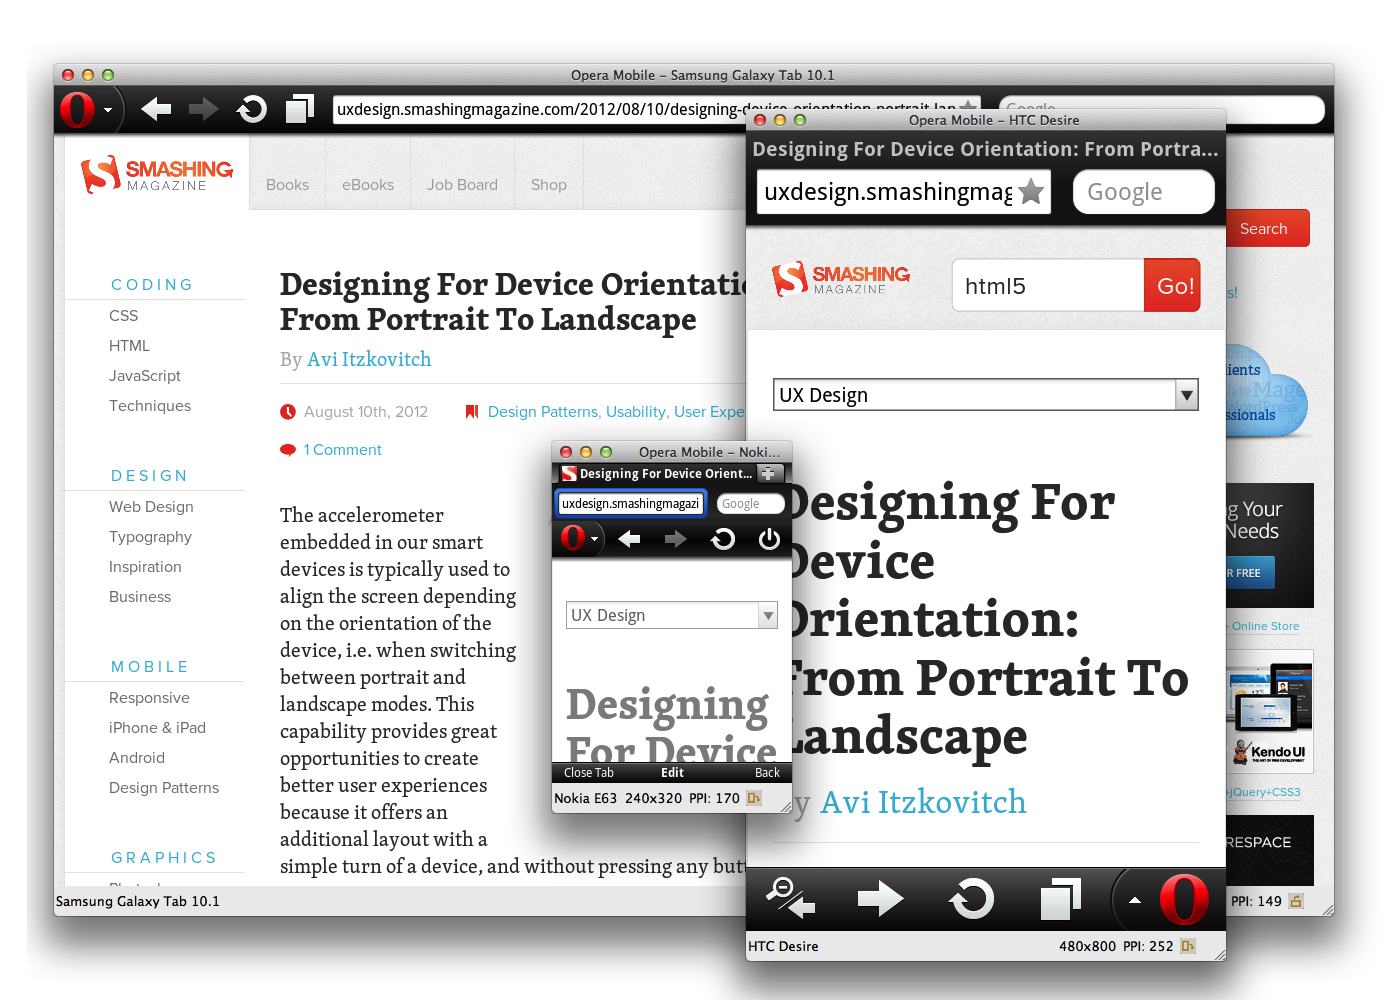Expand UX Design dropdown in HTC Desire window
1400x1000 pixels.
tap(985, 395)
